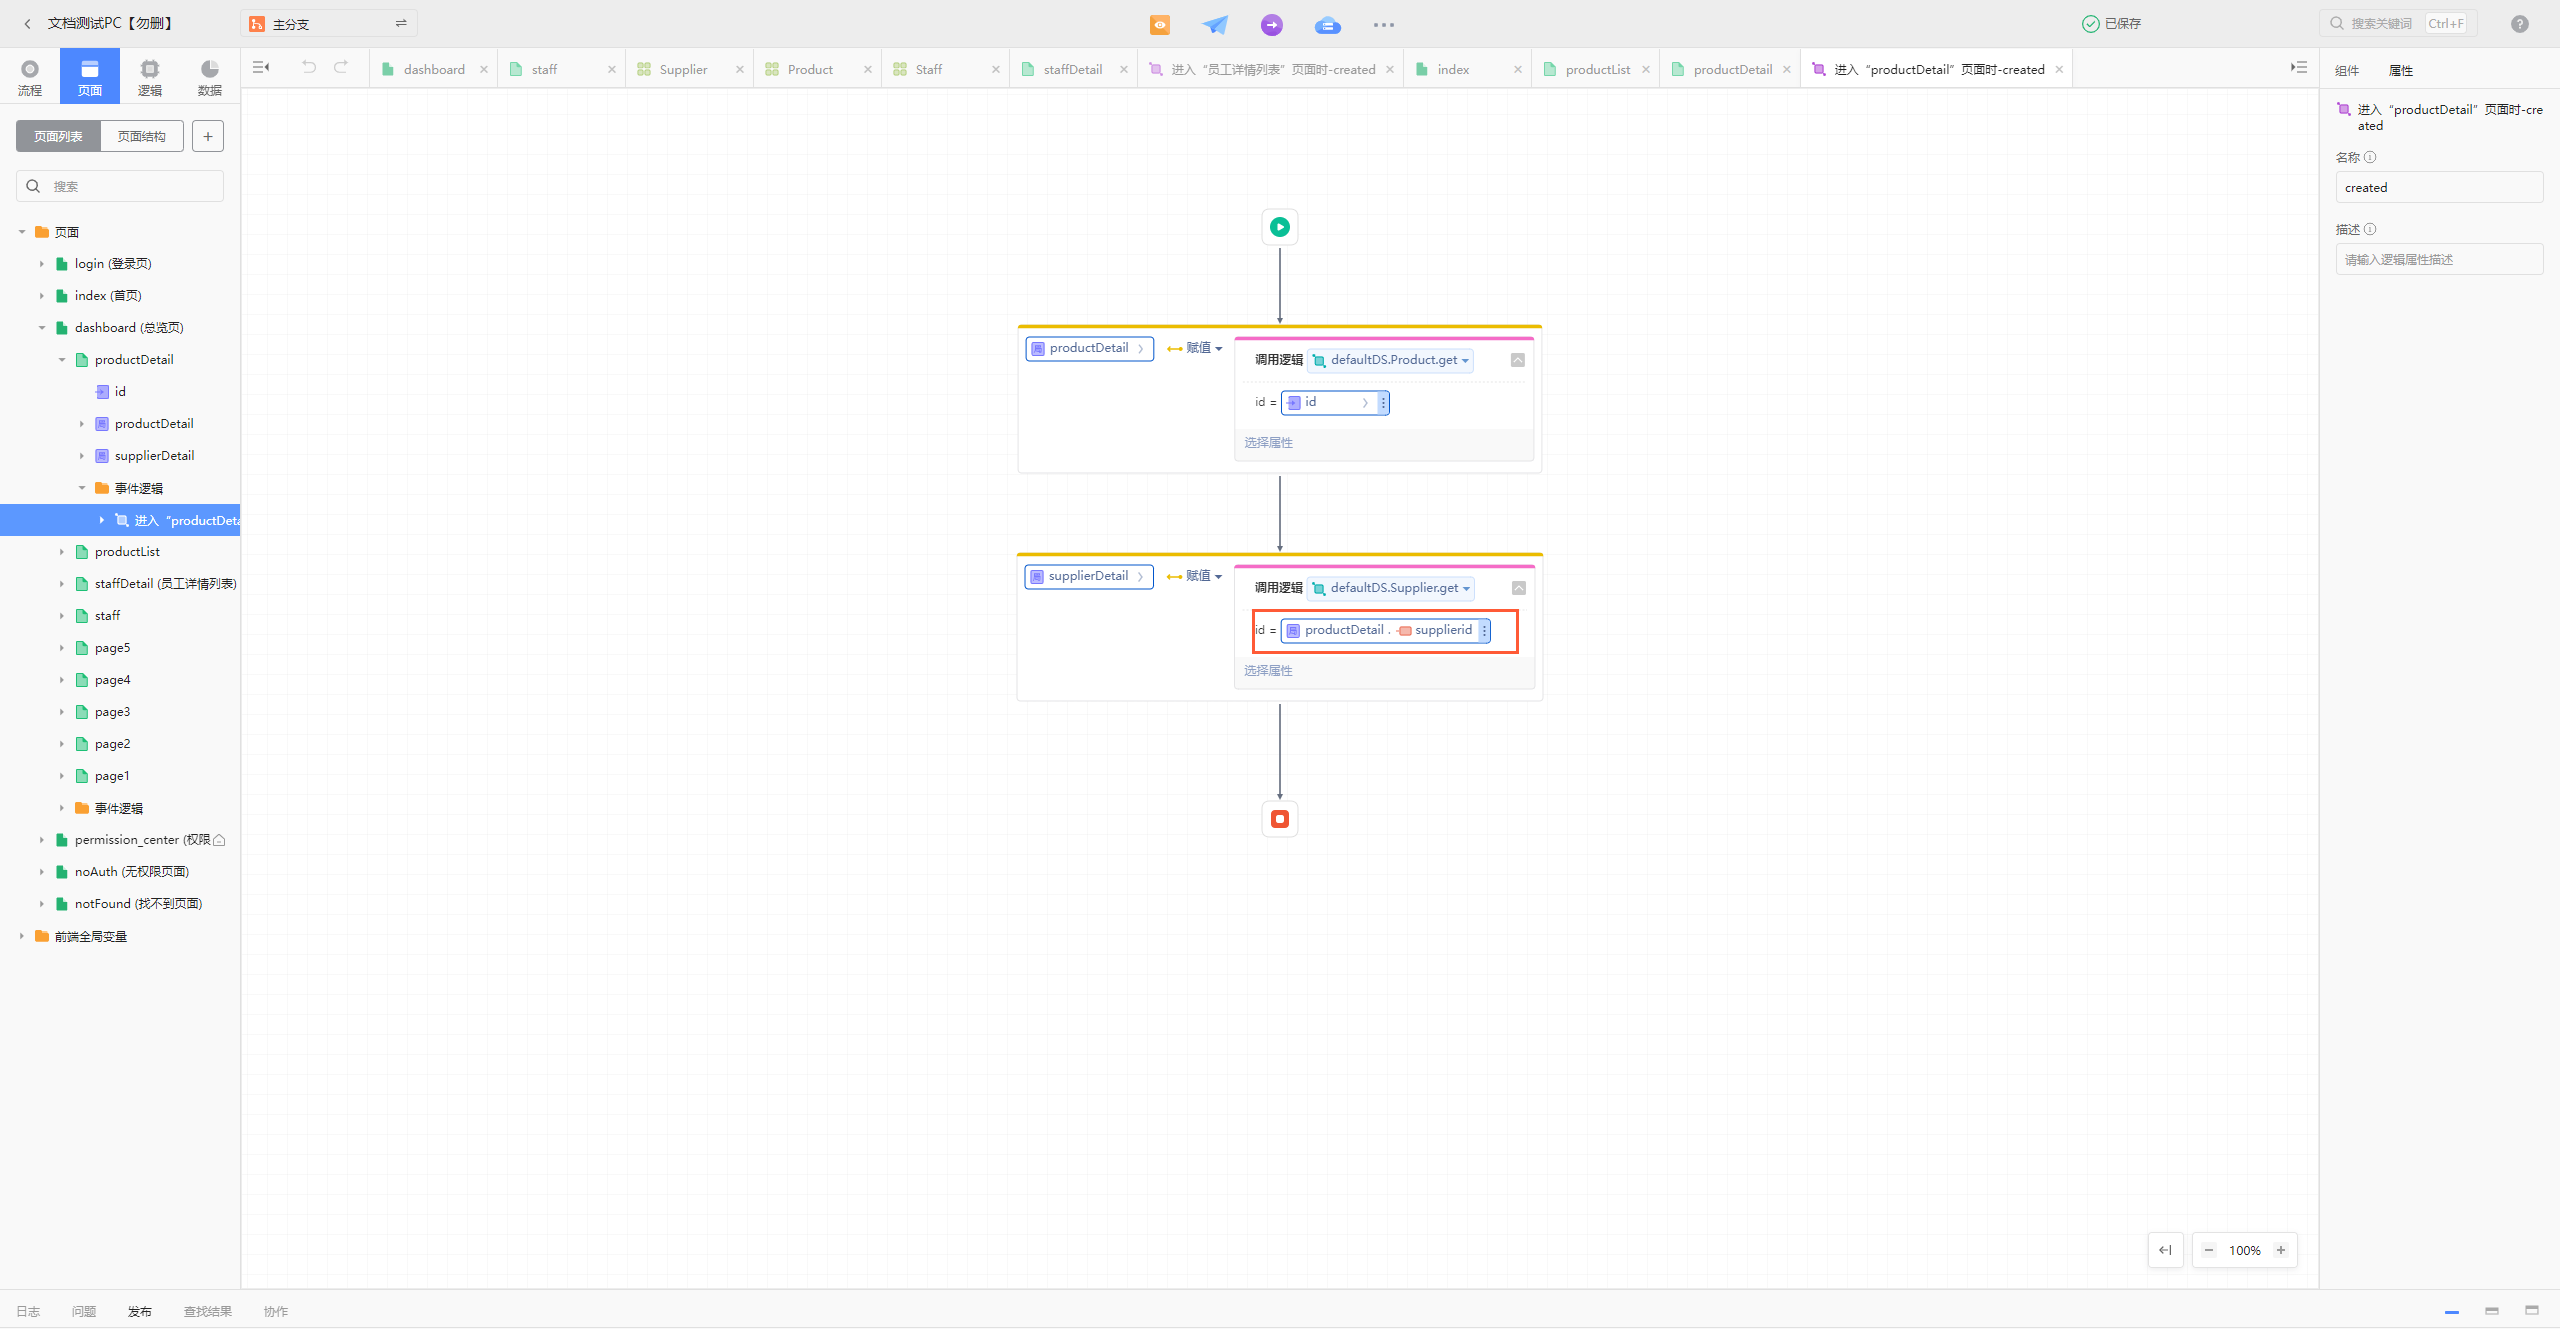The height and width of the screenshot is (1329, 2560).
Task: Open the defaultDS.Product.get logic dropdown
Action: tap(1390, 360)
